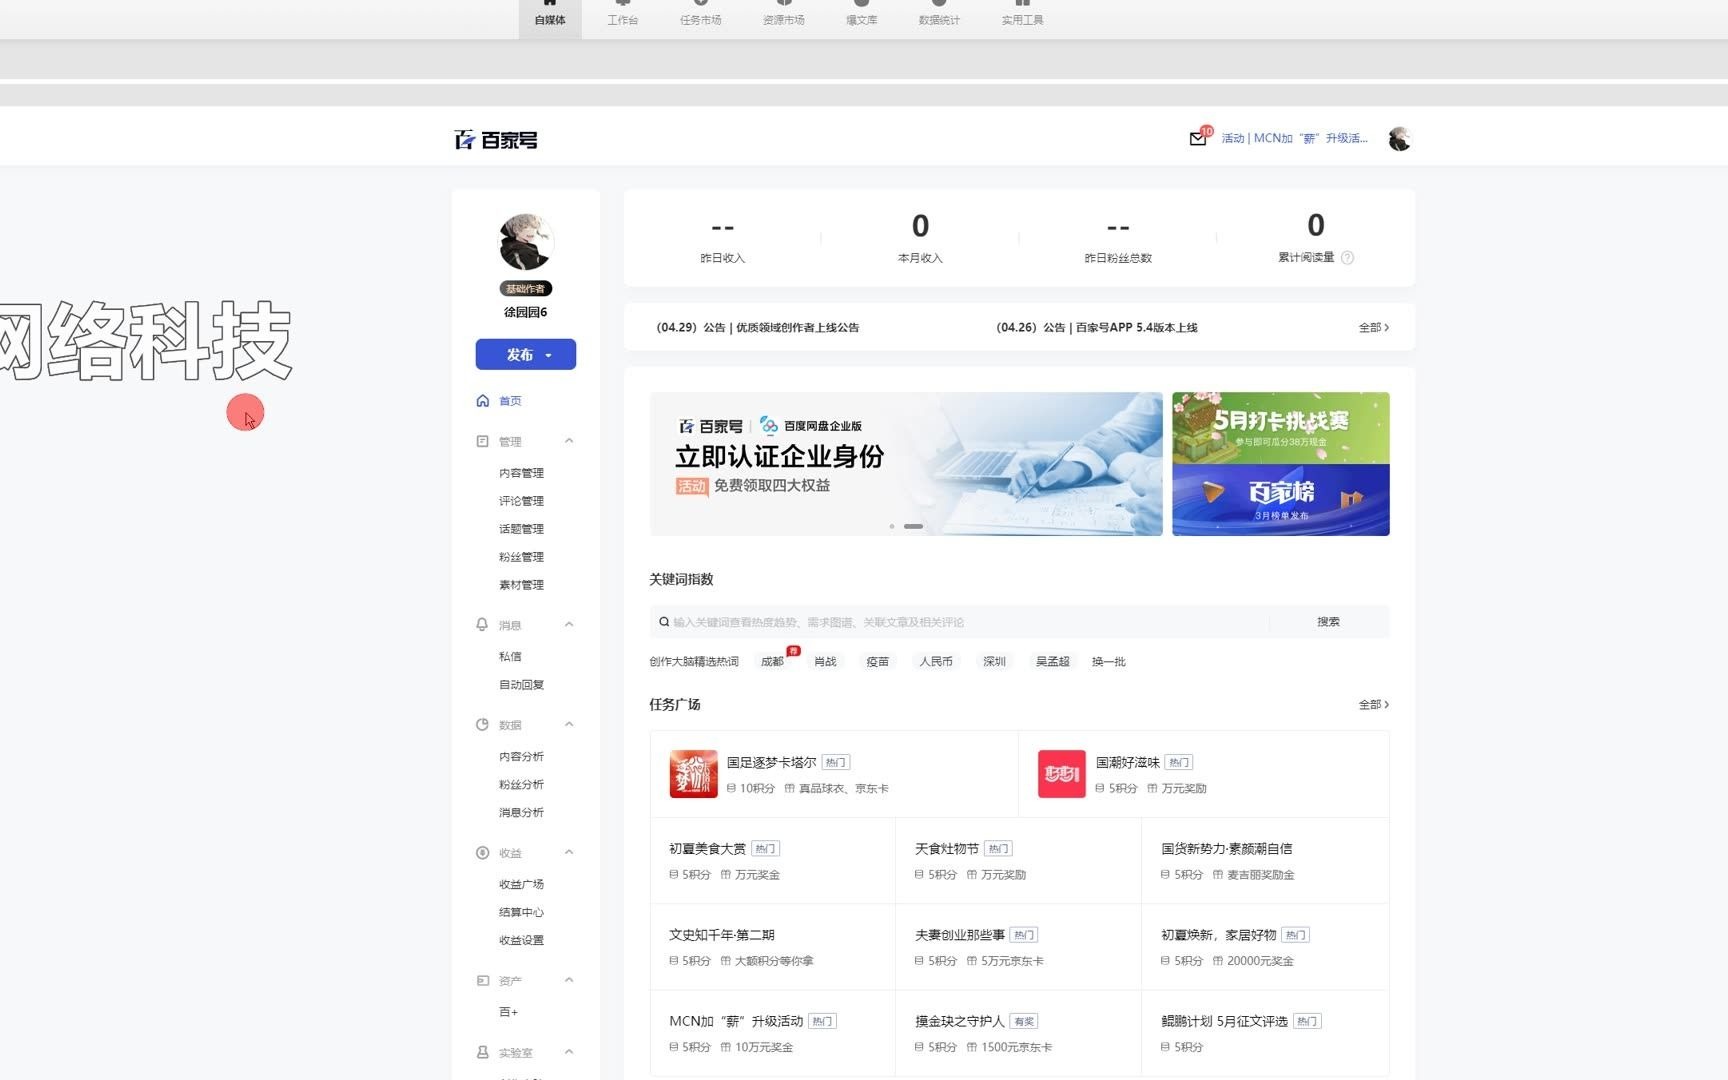
Task: Switch to the 数据统计 top tab
Action: pyautogui.click(x=939, y=16)
